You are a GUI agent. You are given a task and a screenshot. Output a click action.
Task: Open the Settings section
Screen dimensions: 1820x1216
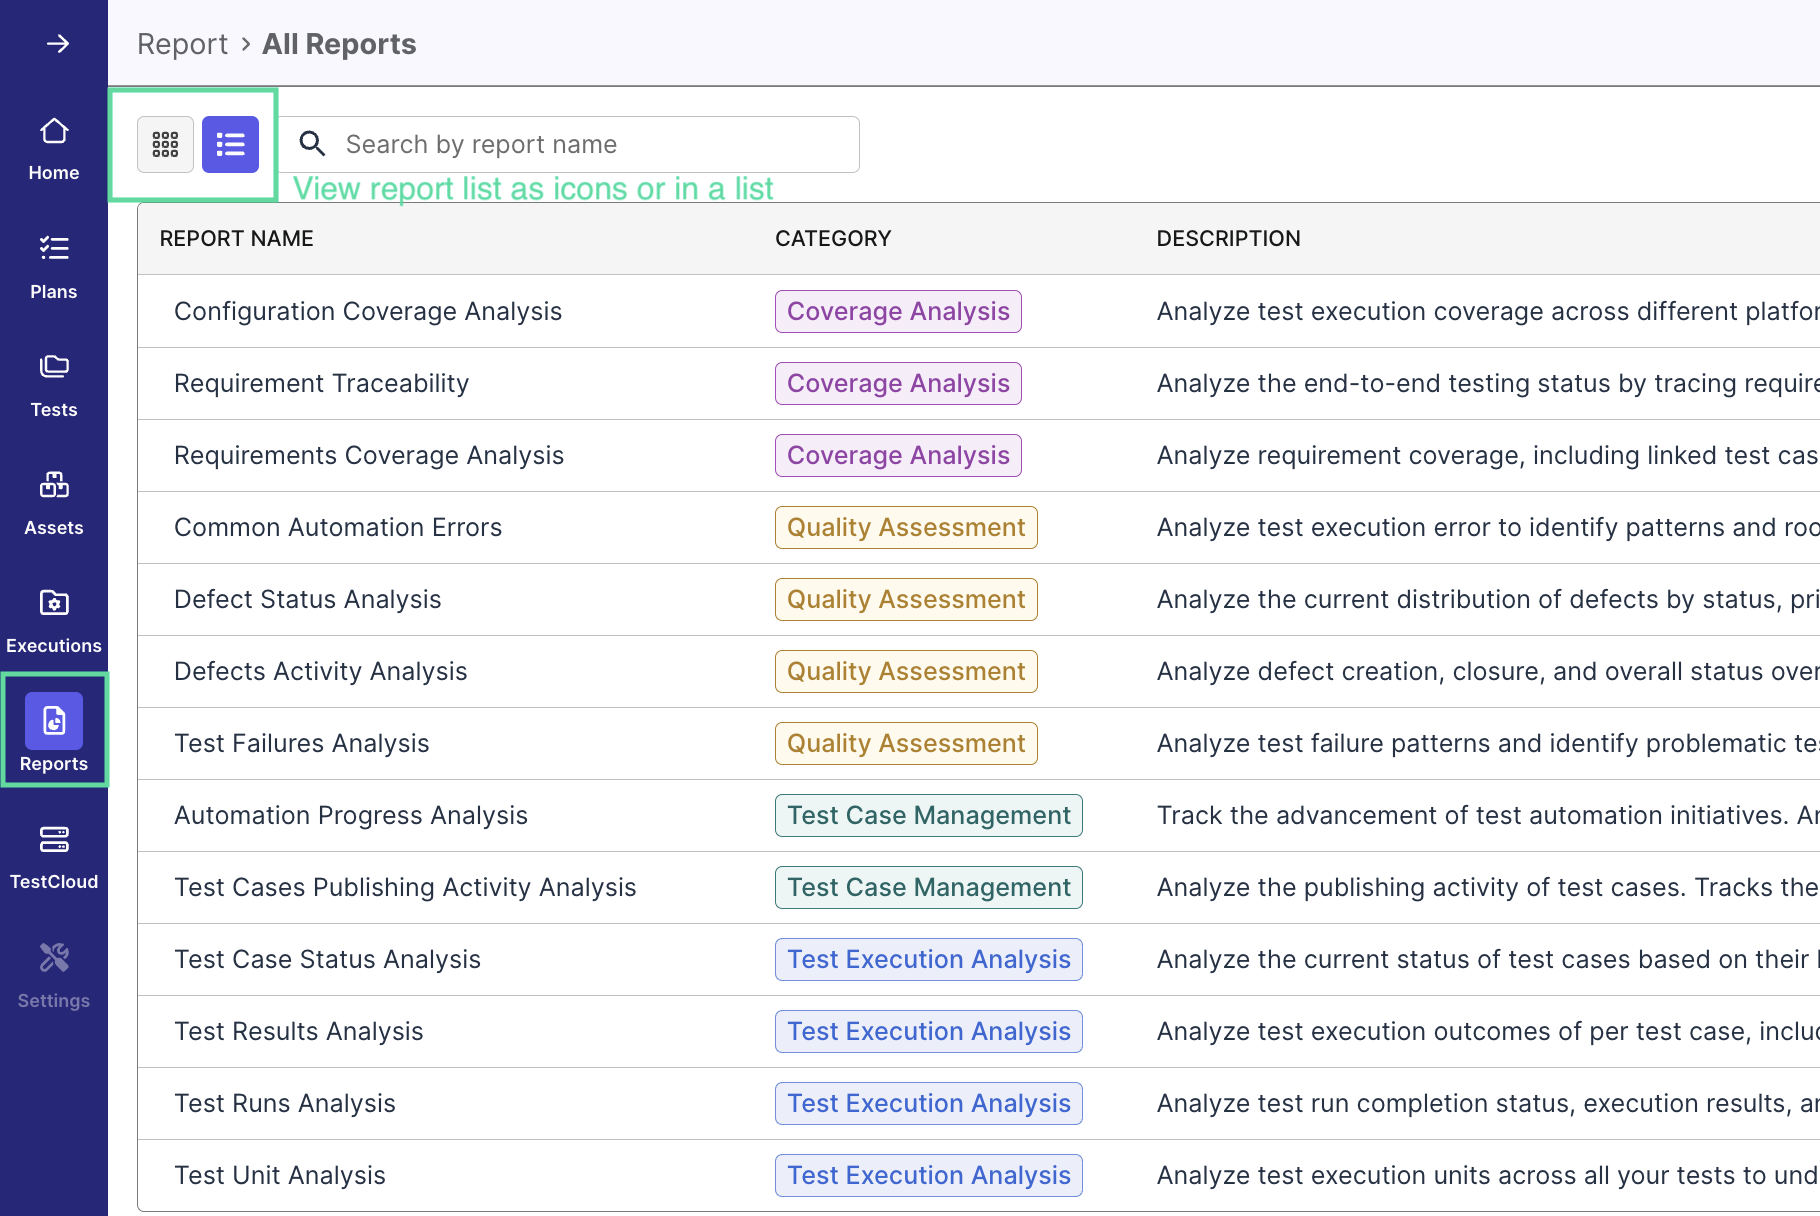[53, 974]
